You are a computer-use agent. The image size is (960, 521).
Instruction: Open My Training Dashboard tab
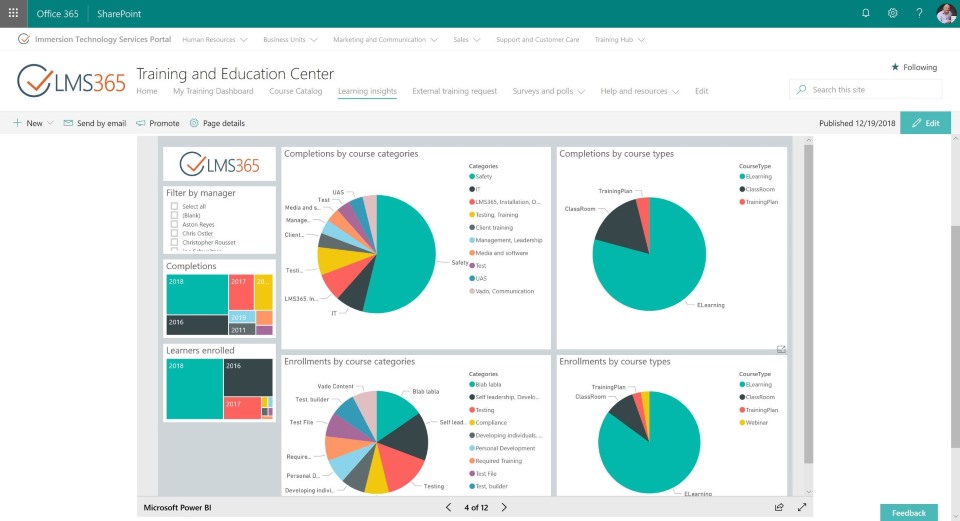pyautogui.click(x=213, y=91)
